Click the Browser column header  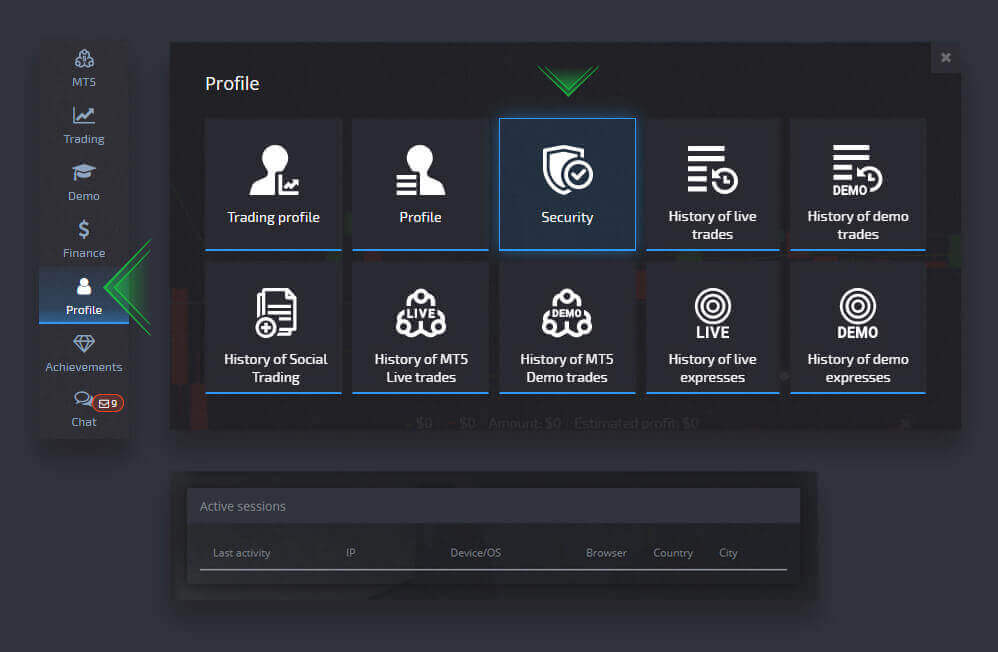(x=606, y=553)
